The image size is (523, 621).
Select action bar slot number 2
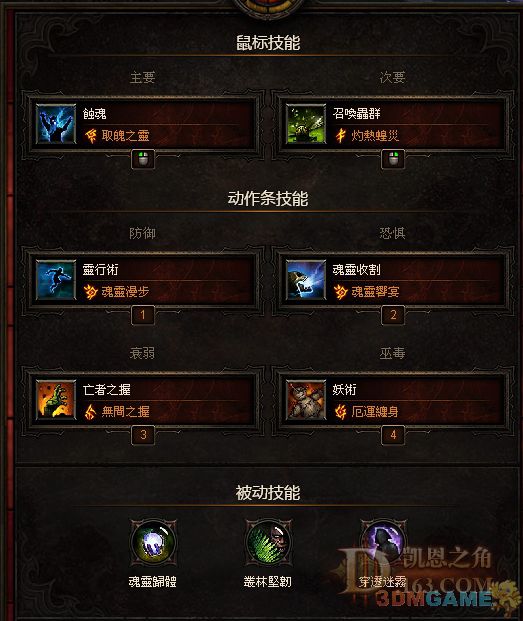tap(393, 315)
